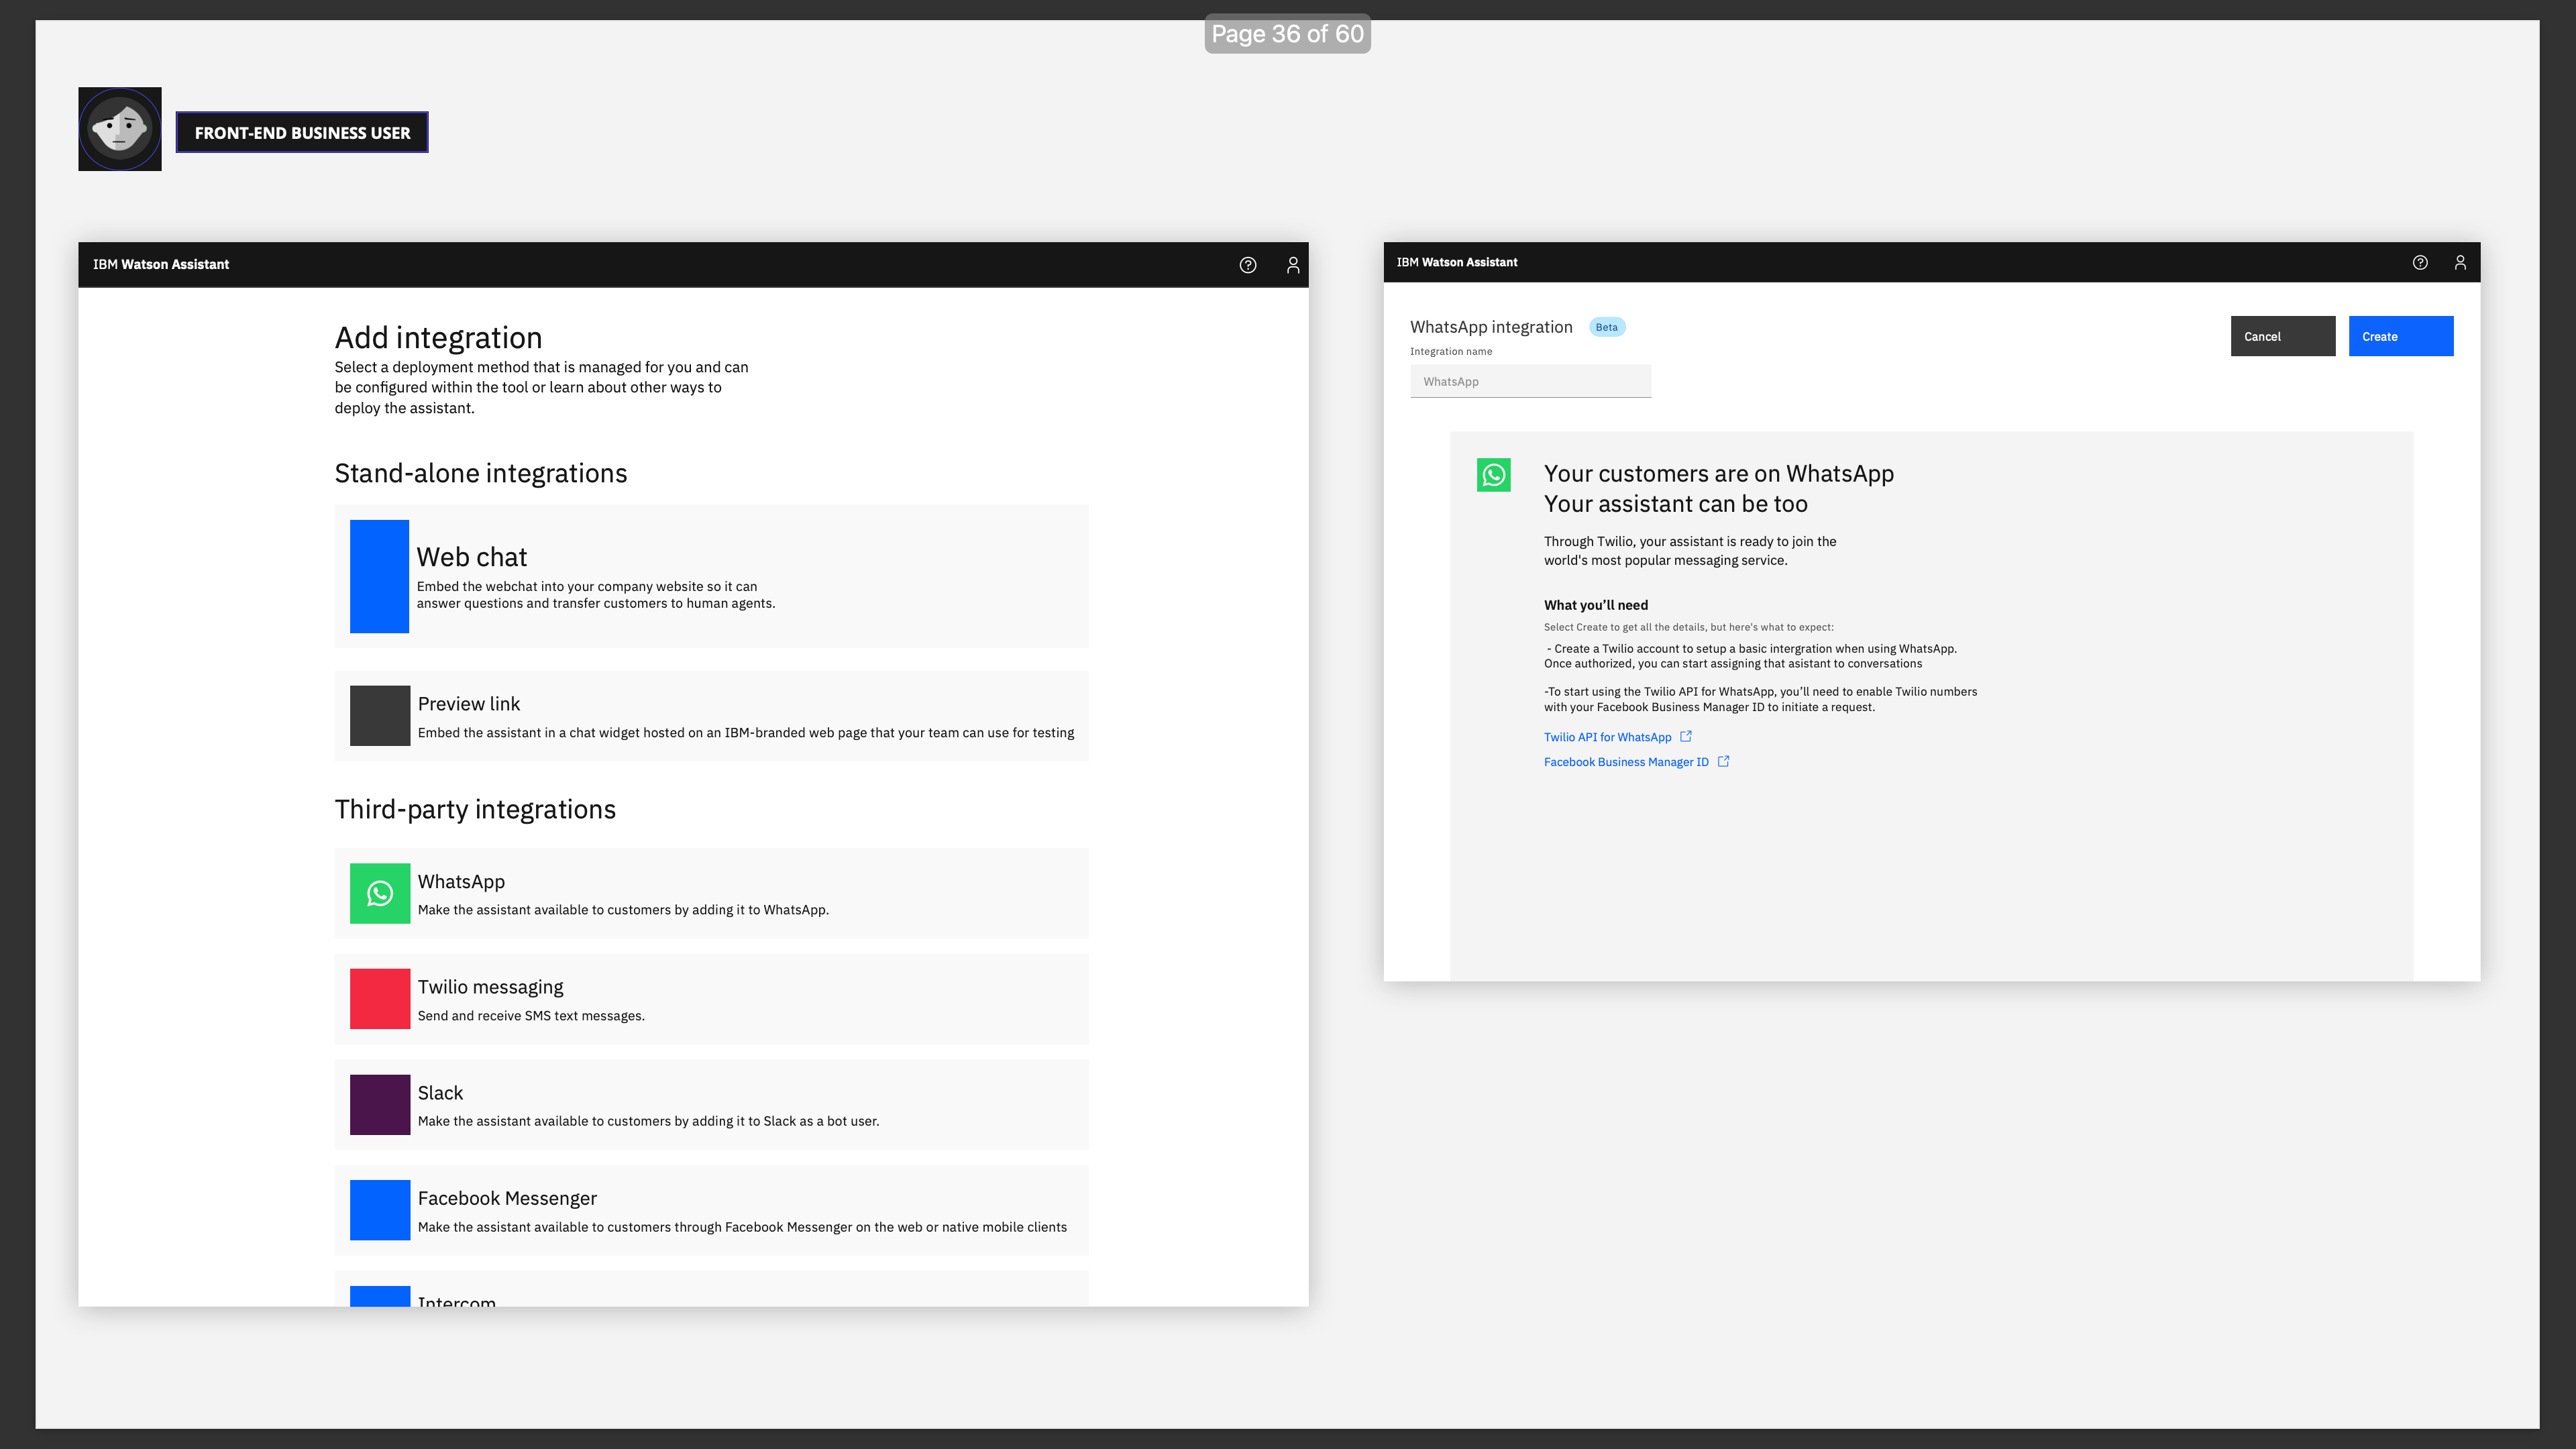Click the FRONT-END BUSINESS USER label

pos(302,132)
